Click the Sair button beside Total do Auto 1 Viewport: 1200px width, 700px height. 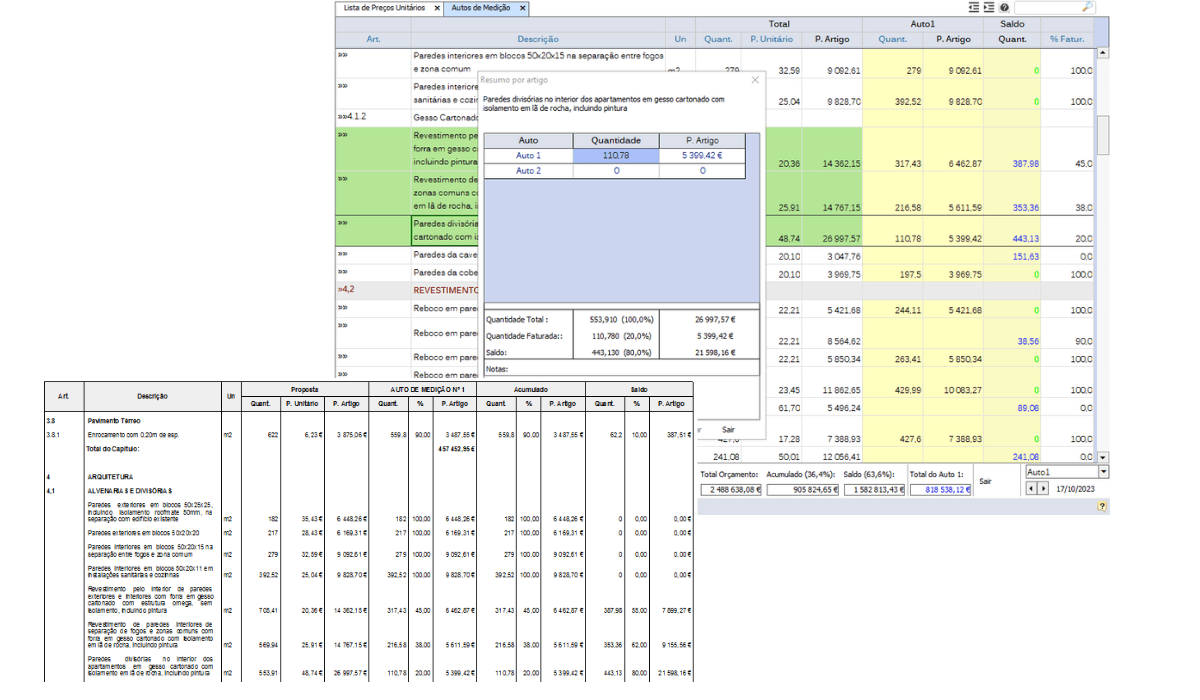click(x=985, y=481)
